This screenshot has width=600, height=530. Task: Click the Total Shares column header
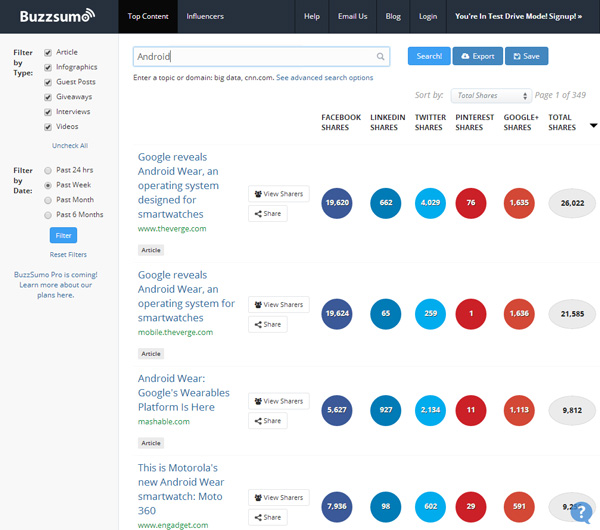point(562,122)
